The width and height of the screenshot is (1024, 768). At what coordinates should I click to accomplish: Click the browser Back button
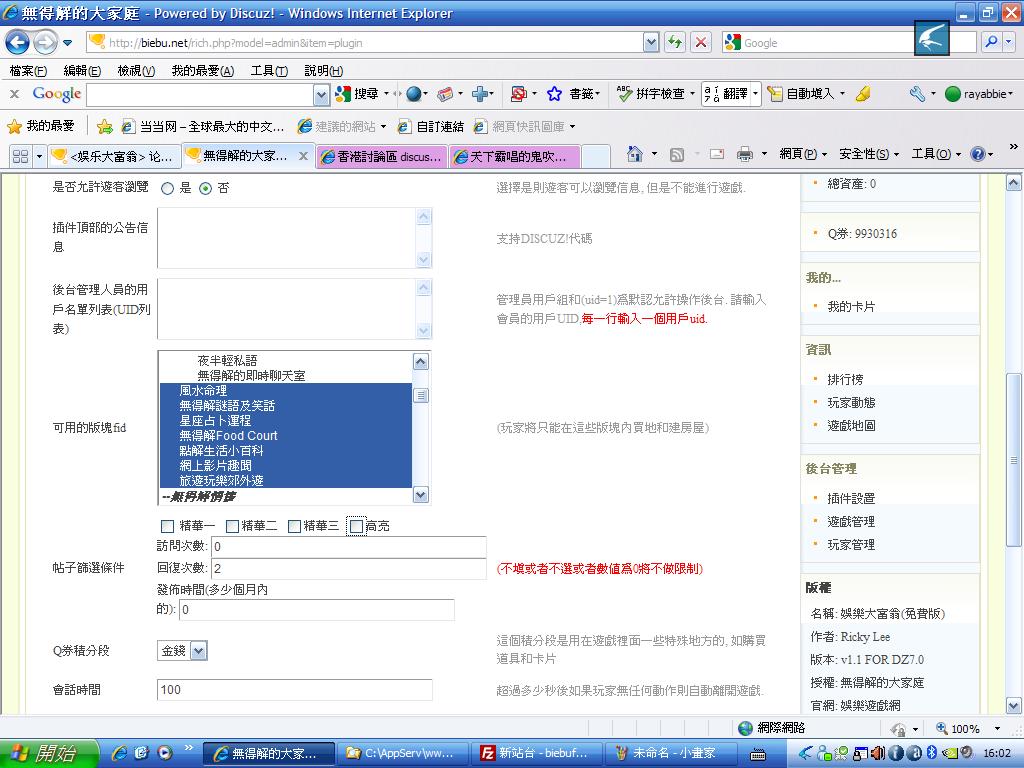18,42
